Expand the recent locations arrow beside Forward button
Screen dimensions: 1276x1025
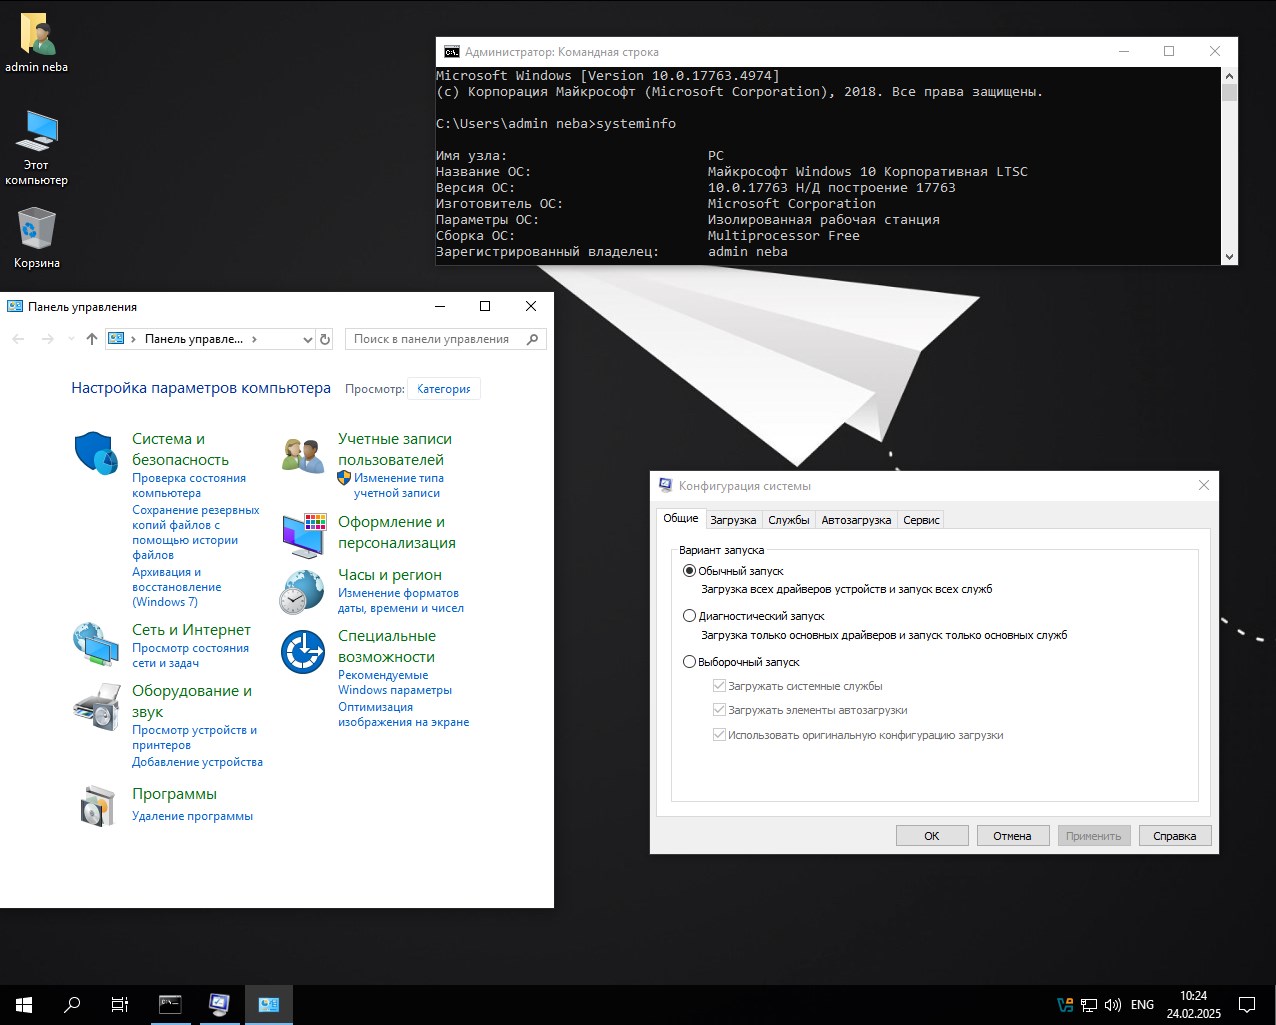click(x=71, y=340)
